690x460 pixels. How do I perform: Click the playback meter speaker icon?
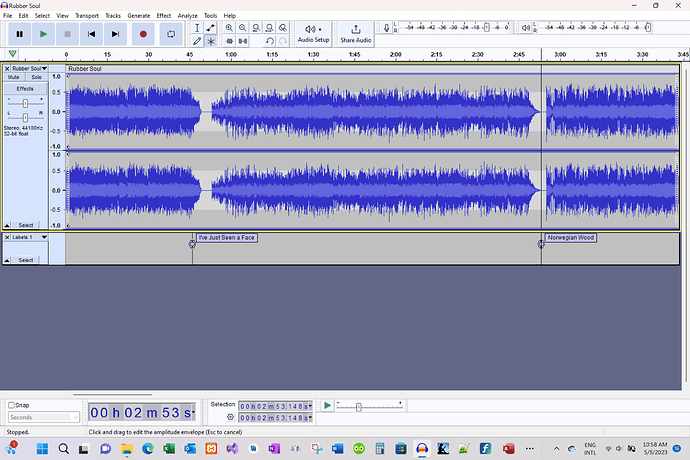[x=525, y=28]
